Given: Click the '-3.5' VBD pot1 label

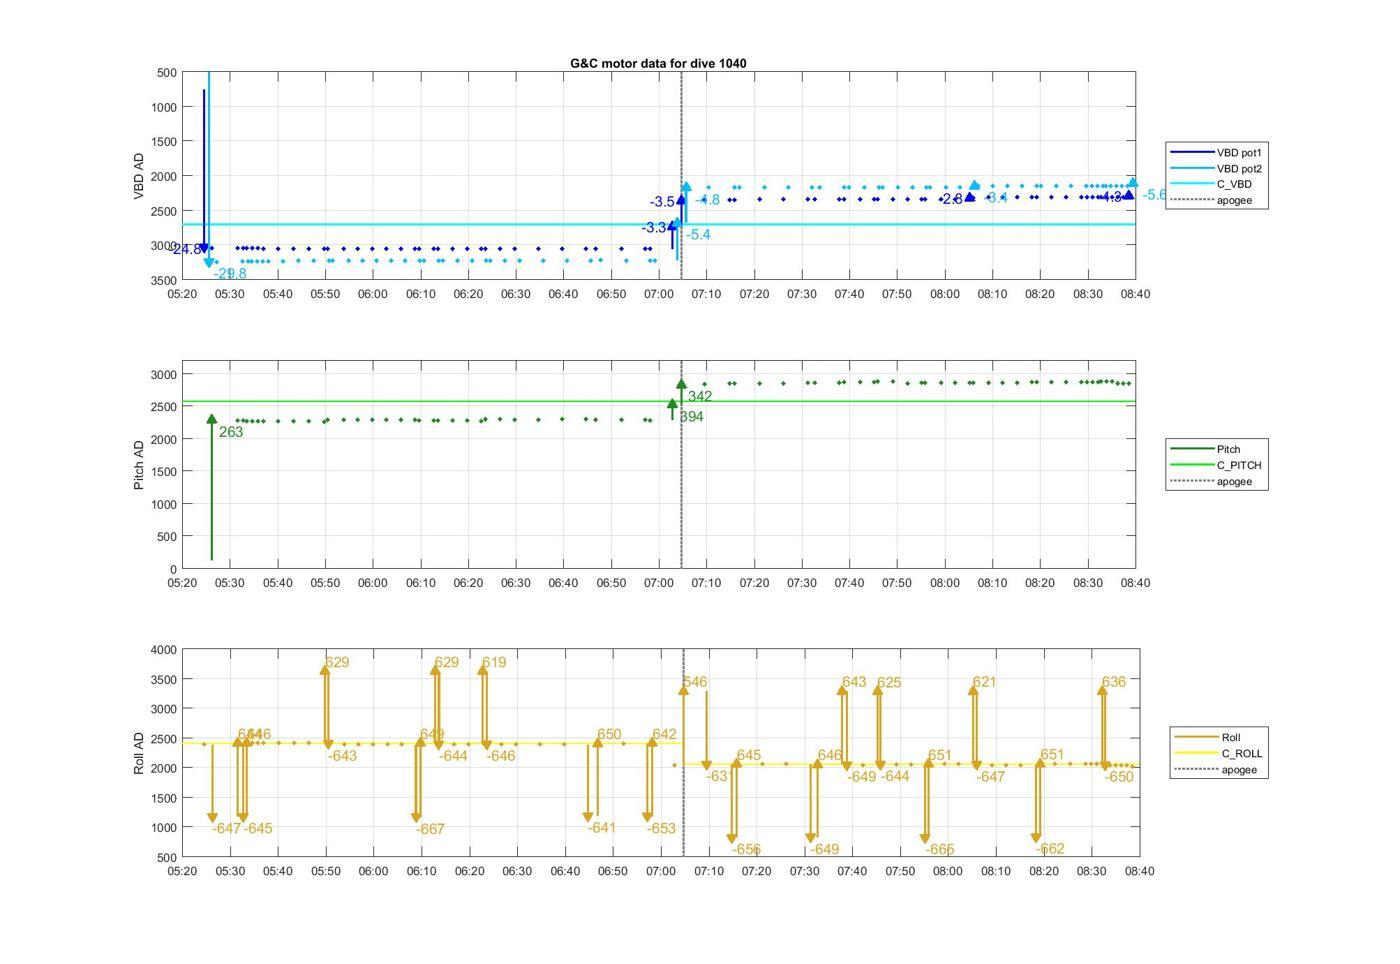Looking at the screenshot, I should pos(662,202).
